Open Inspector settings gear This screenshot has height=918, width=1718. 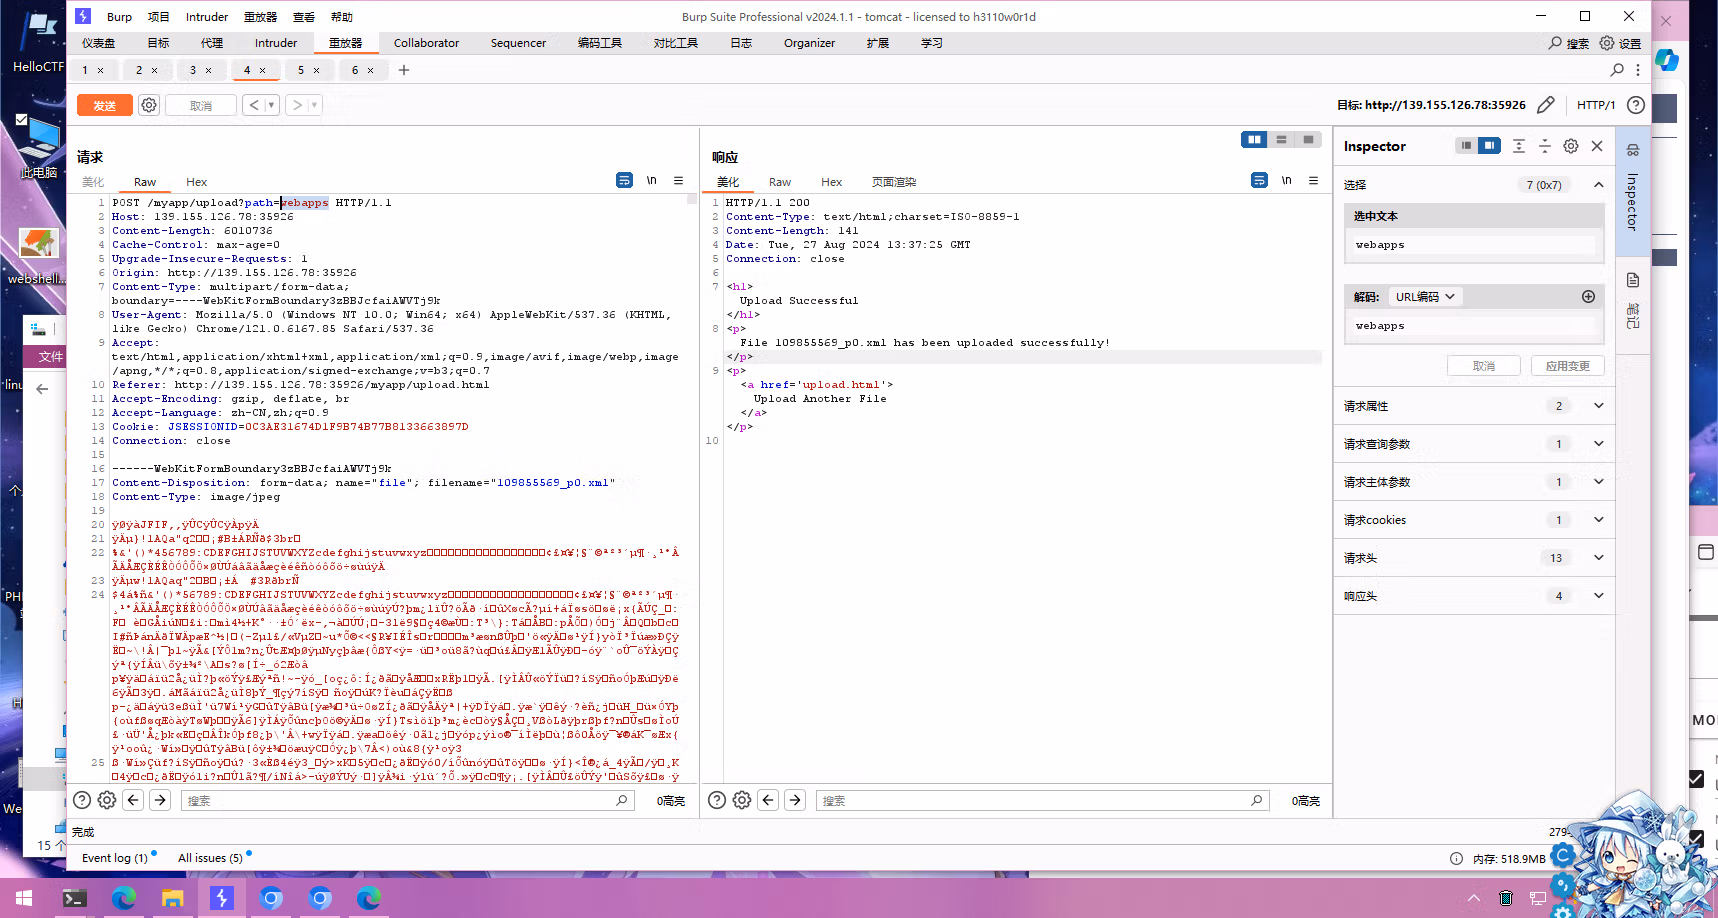pyautogui.click(x=1571, y=146)
